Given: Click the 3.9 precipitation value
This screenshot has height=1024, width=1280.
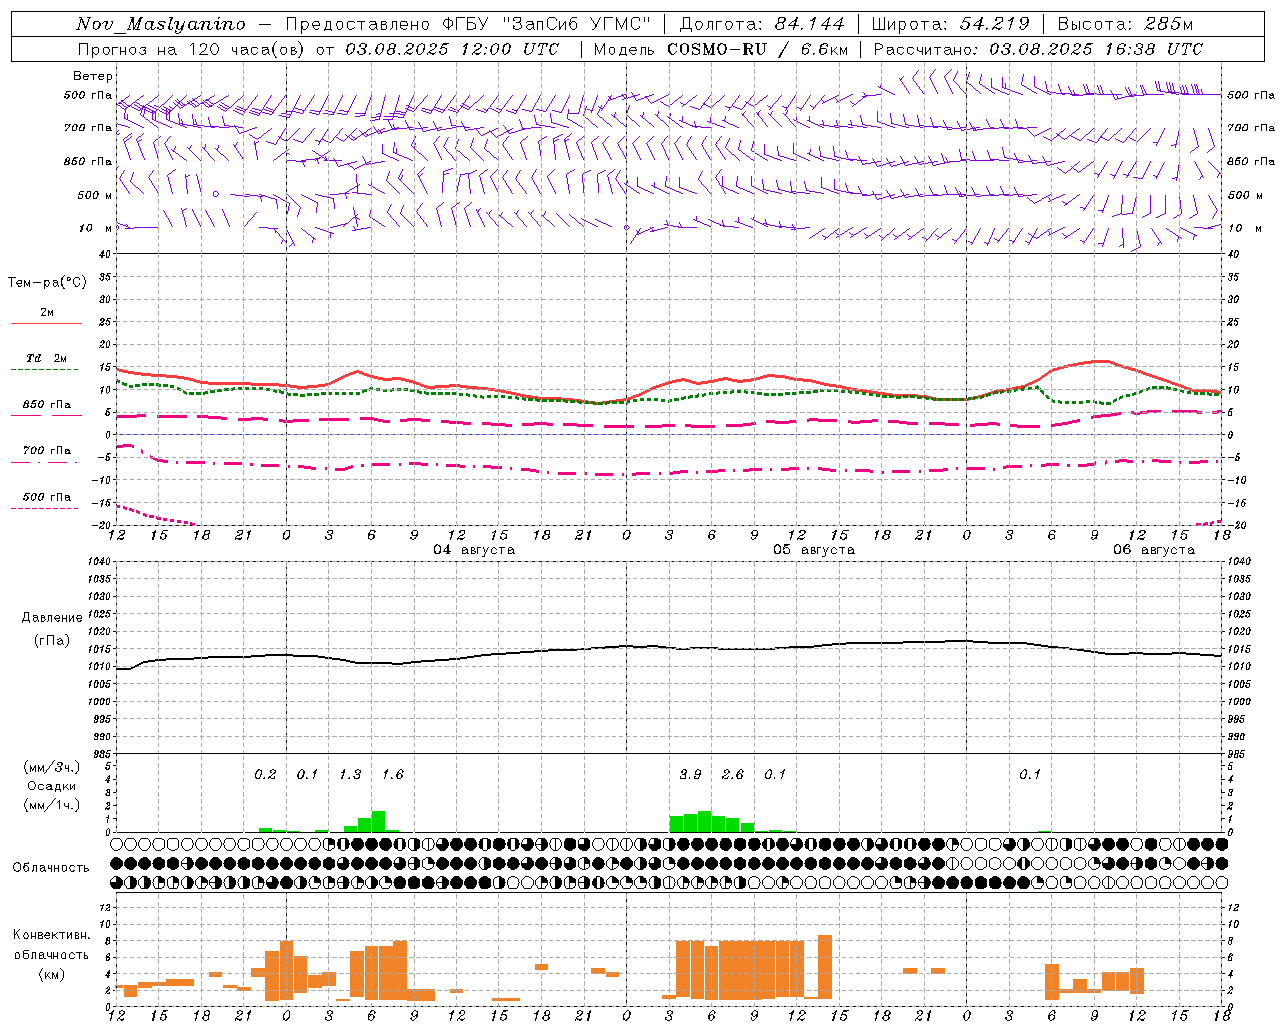Looking at the screenshot, I should (x=690, y=774).
